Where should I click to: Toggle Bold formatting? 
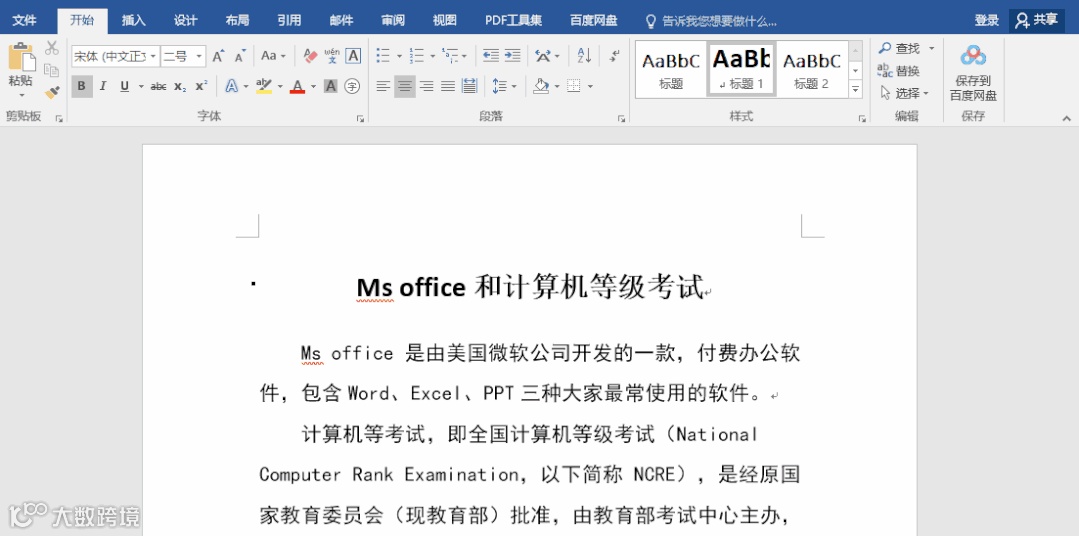coord(82,86)
